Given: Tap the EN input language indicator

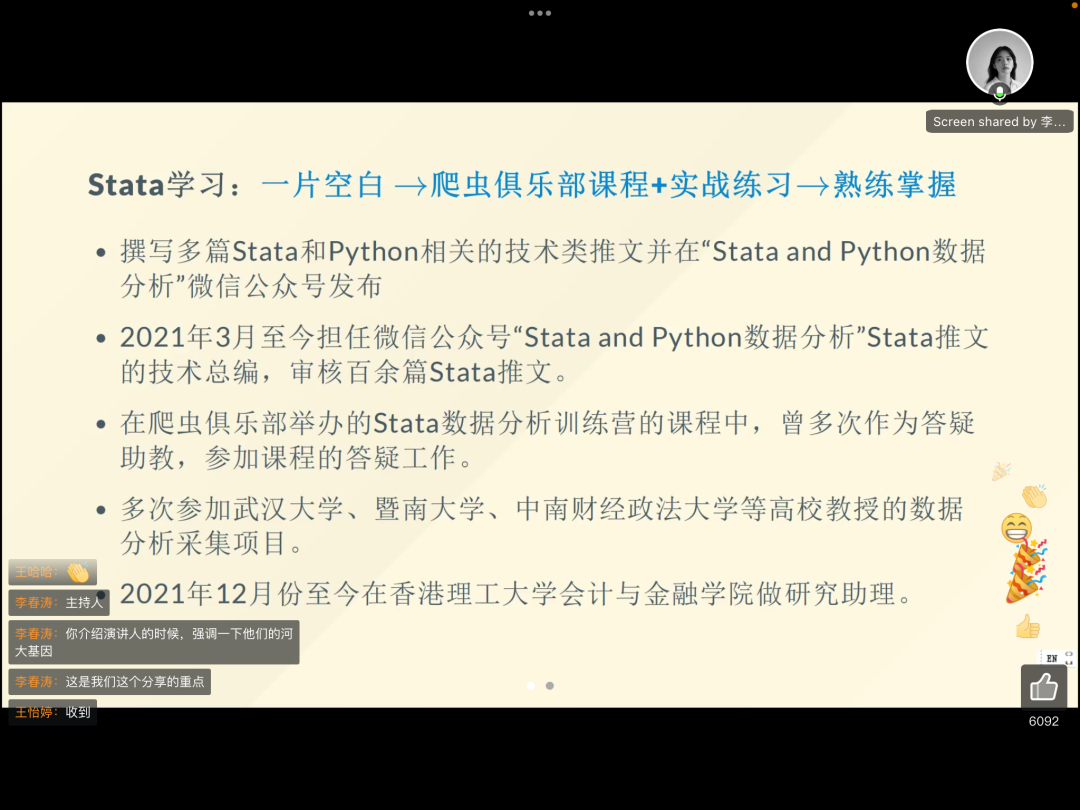Looking at the screenshot, I should pyautogui.click(x=1052, y=658).
